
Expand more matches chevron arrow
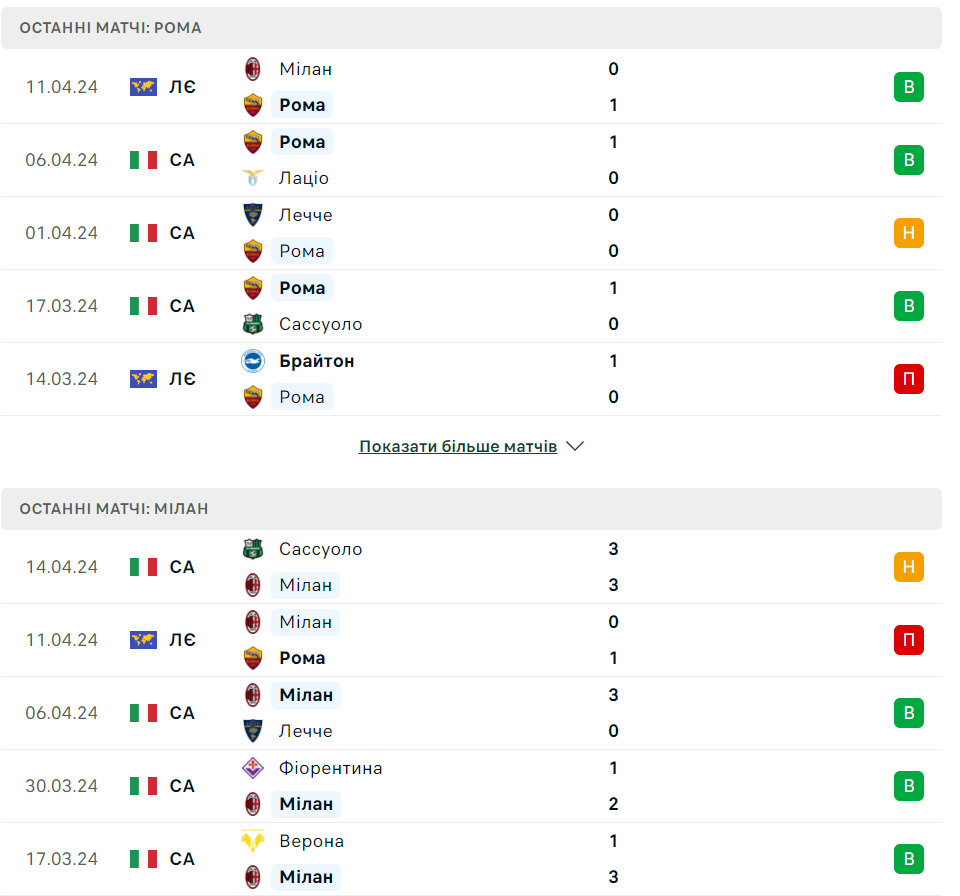[x=575, y=447]
